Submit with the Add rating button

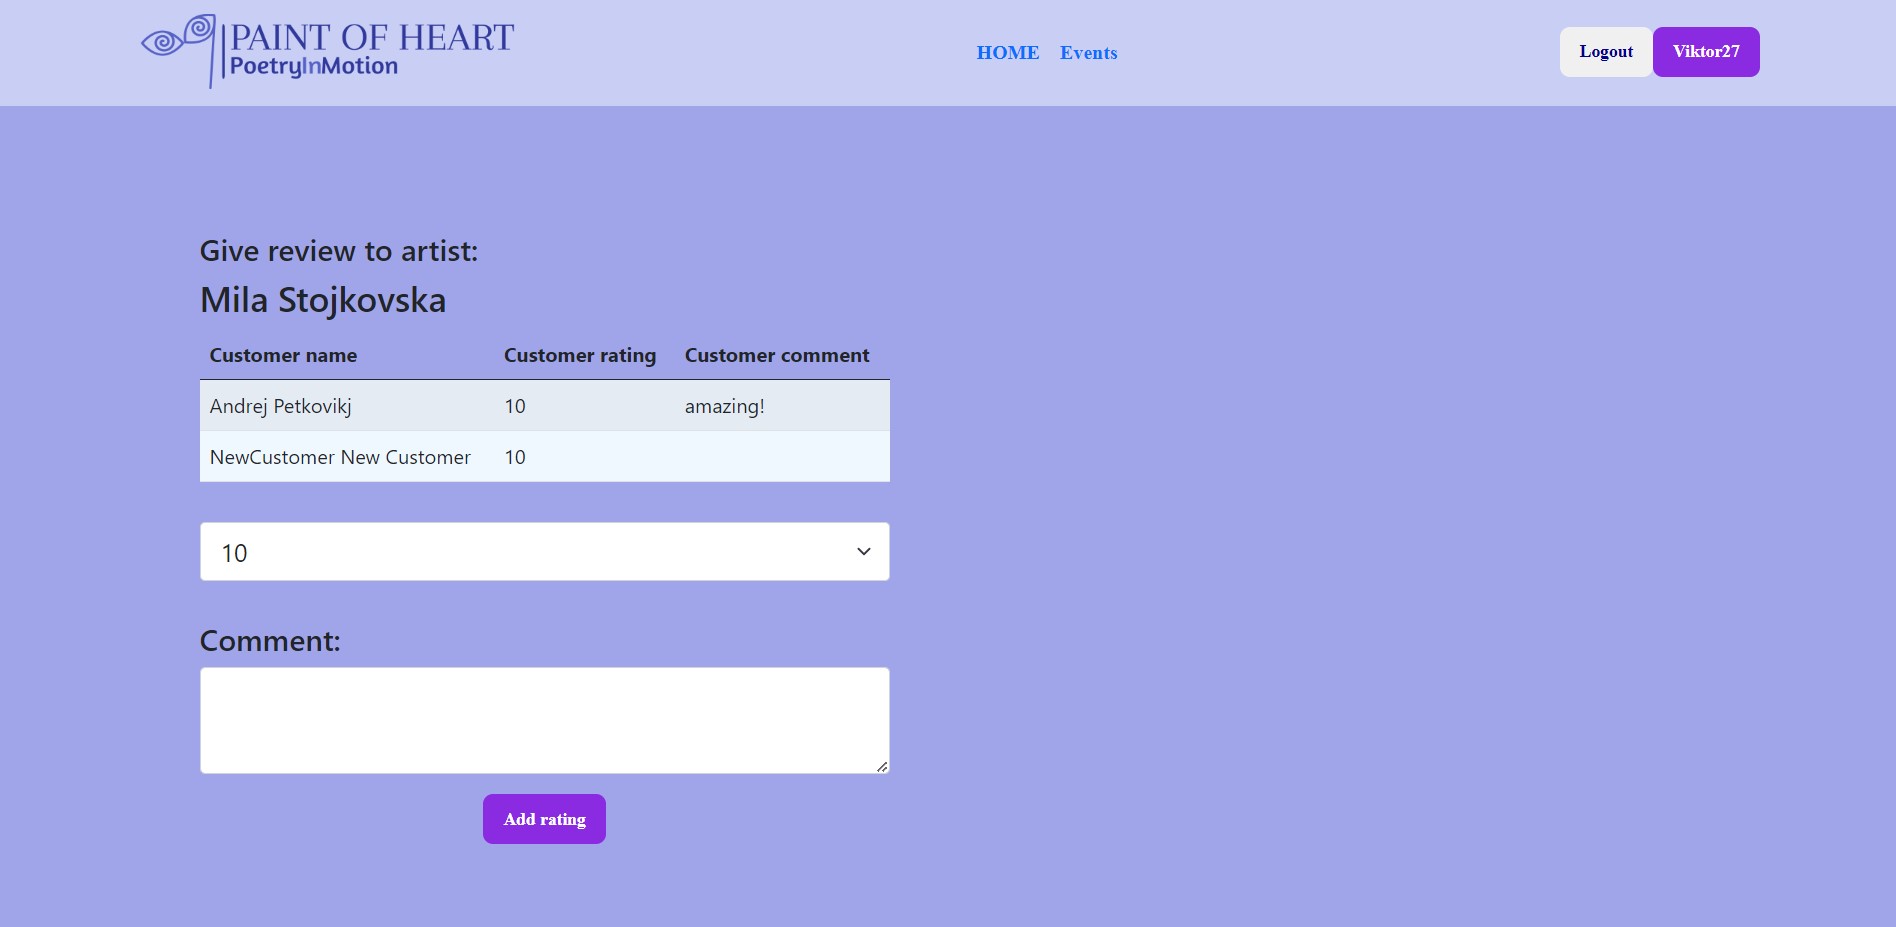pyautogui.click(x=544, y=819)
